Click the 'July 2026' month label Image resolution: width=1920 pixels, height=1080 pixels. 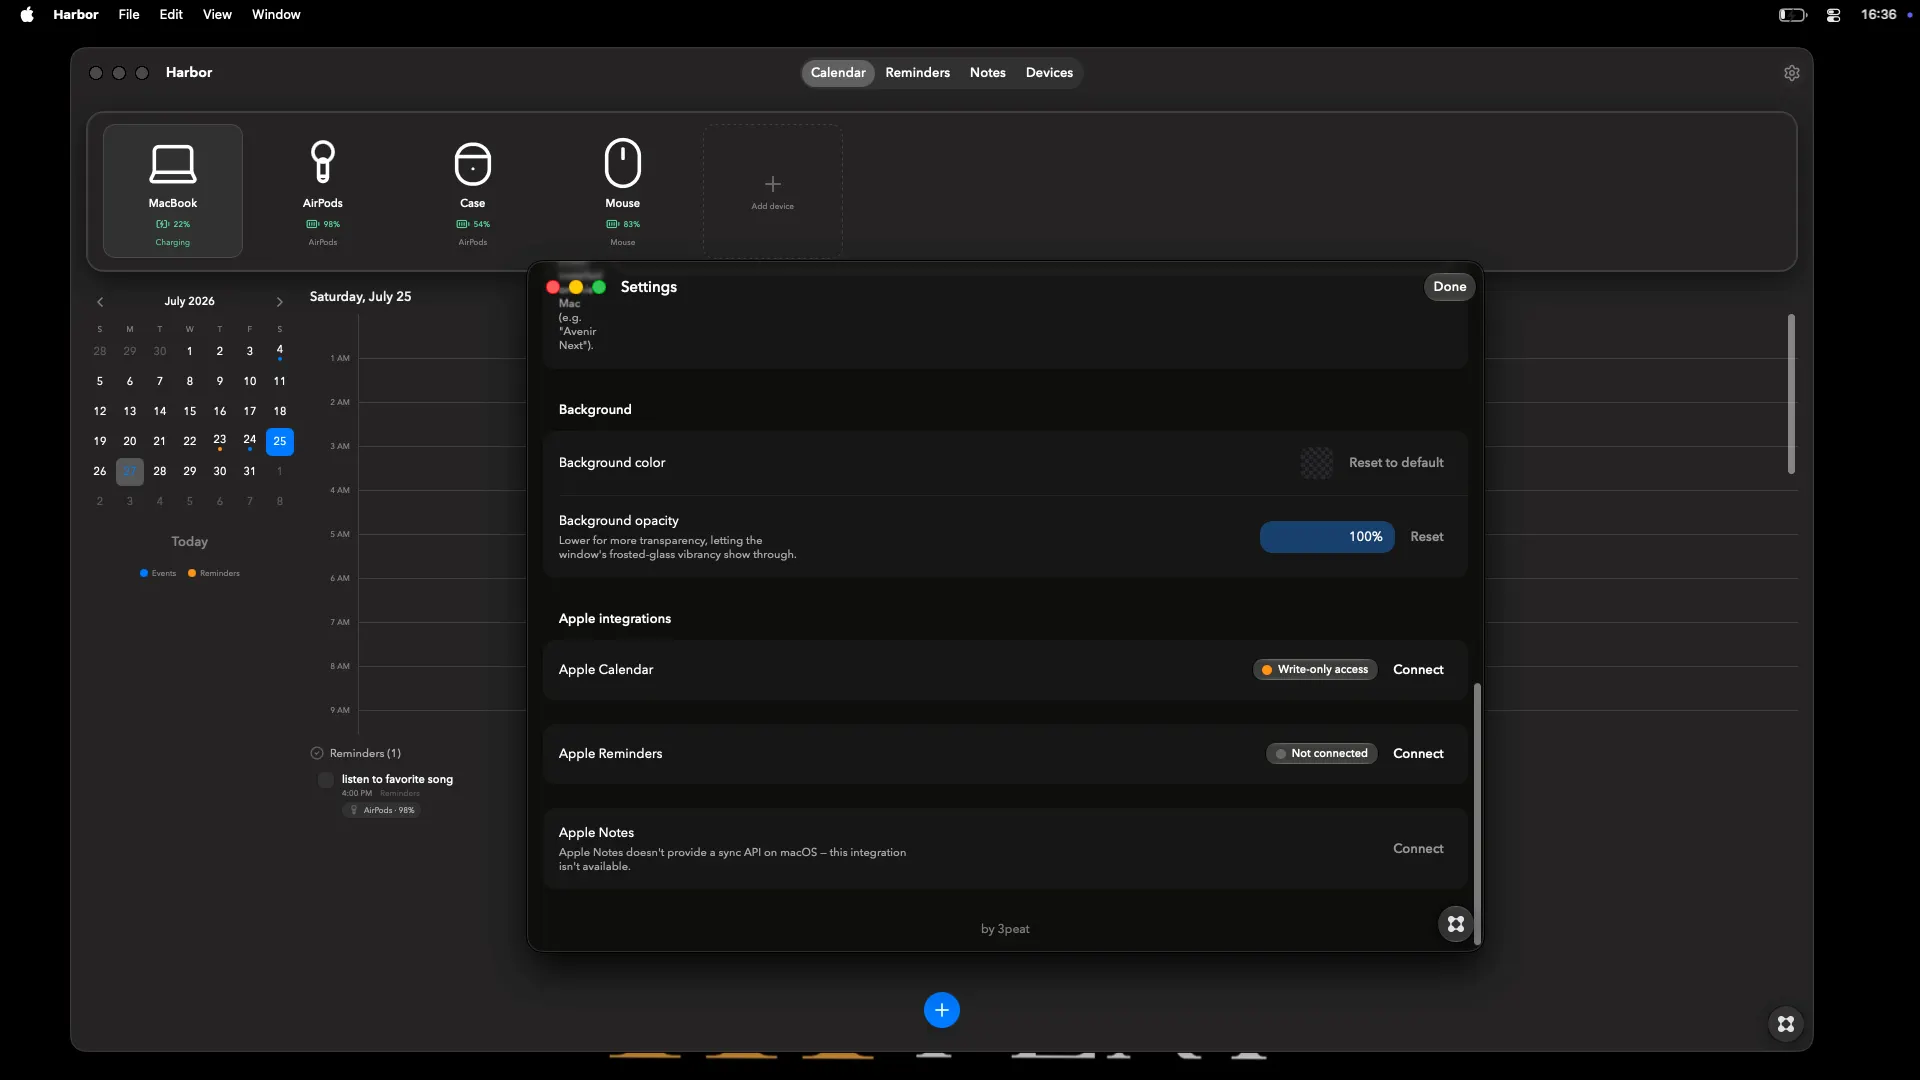tap(189, 301)
